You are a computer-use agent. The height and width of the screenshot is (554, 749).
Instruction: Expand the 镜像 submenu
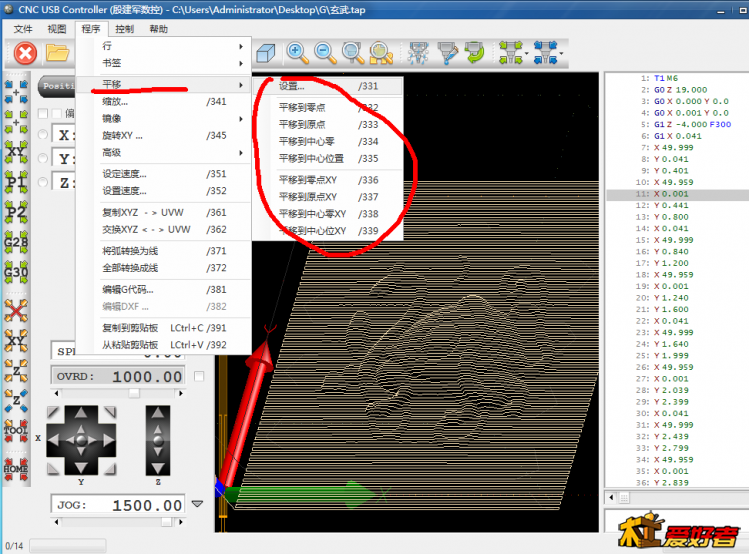tap(163, 118)
